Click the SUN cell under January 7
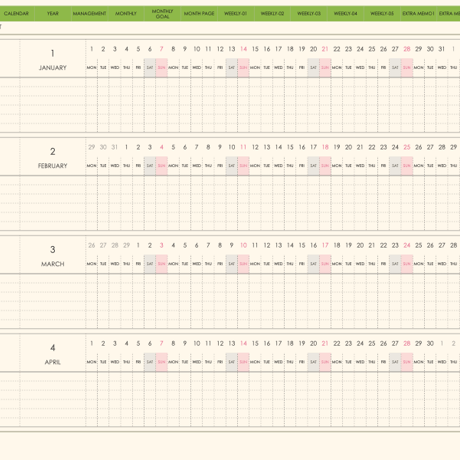 (162, 68)
